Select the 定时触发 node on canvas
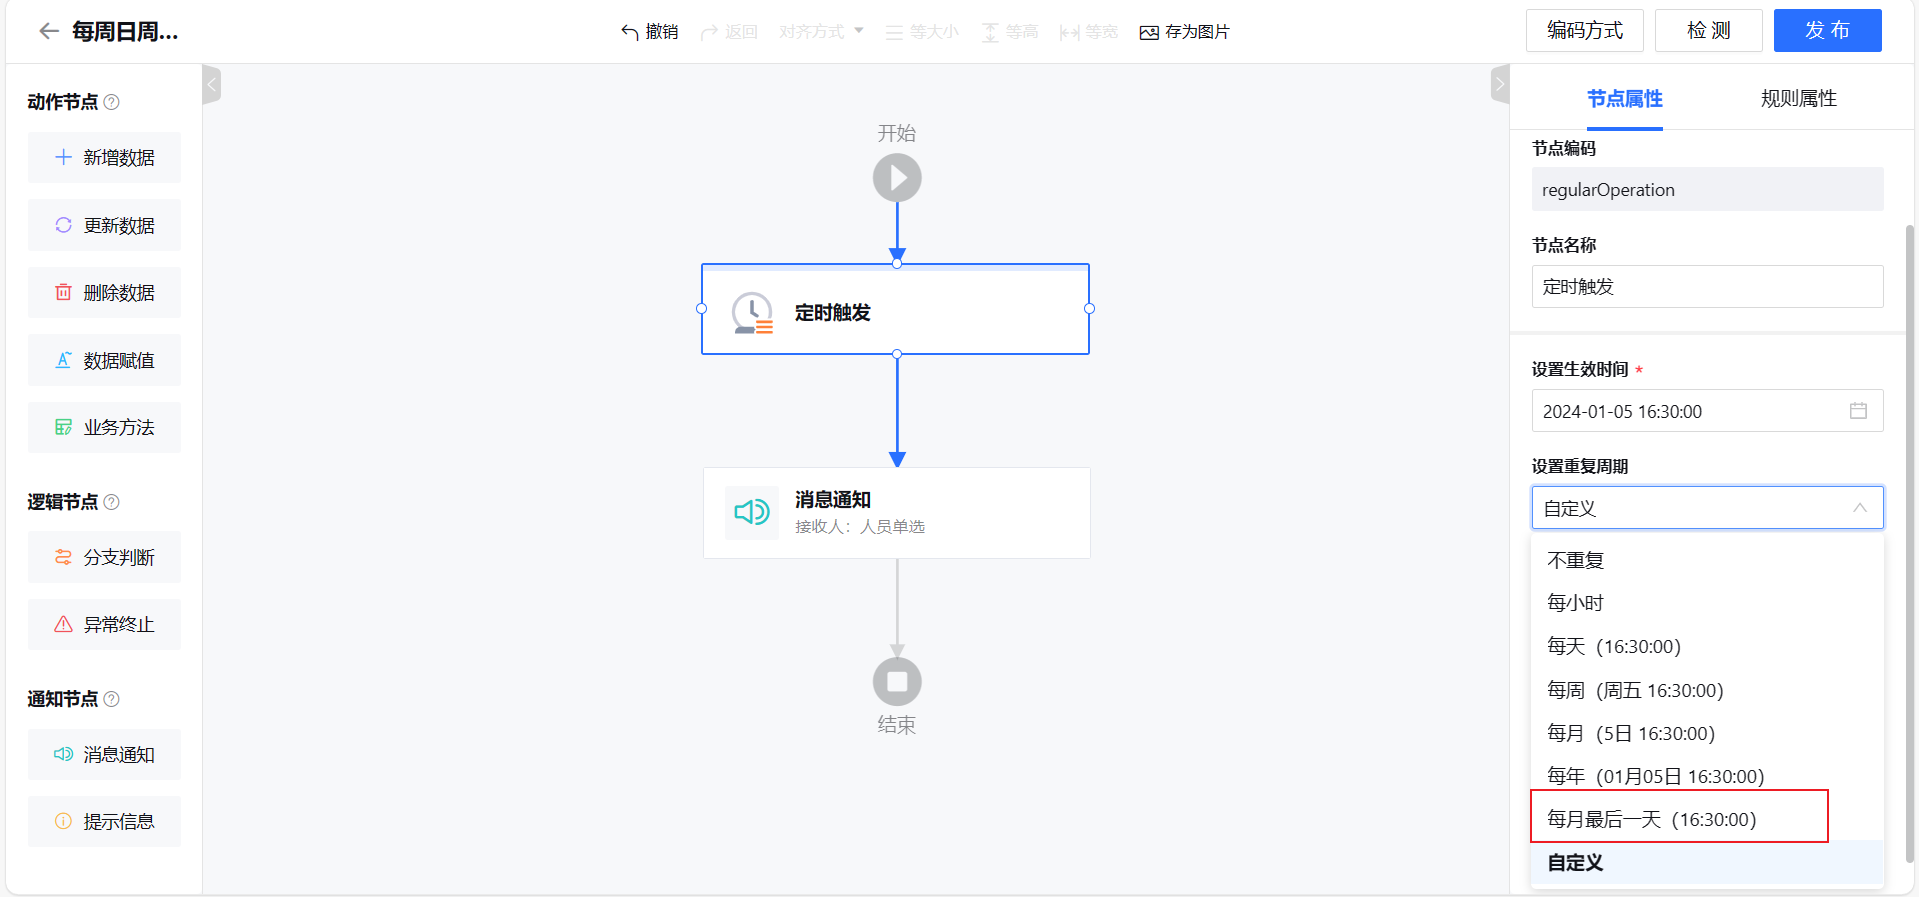Screen dimensions: 1919x897 coord(895,310)
